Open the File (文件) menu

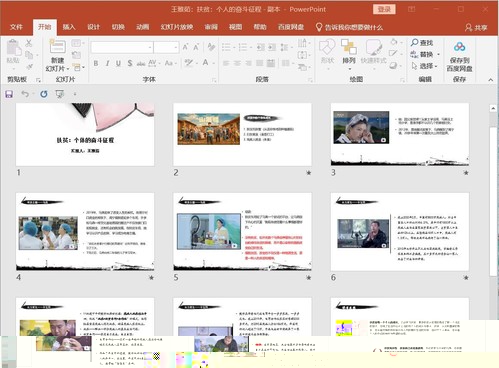(x=16, y=27)
